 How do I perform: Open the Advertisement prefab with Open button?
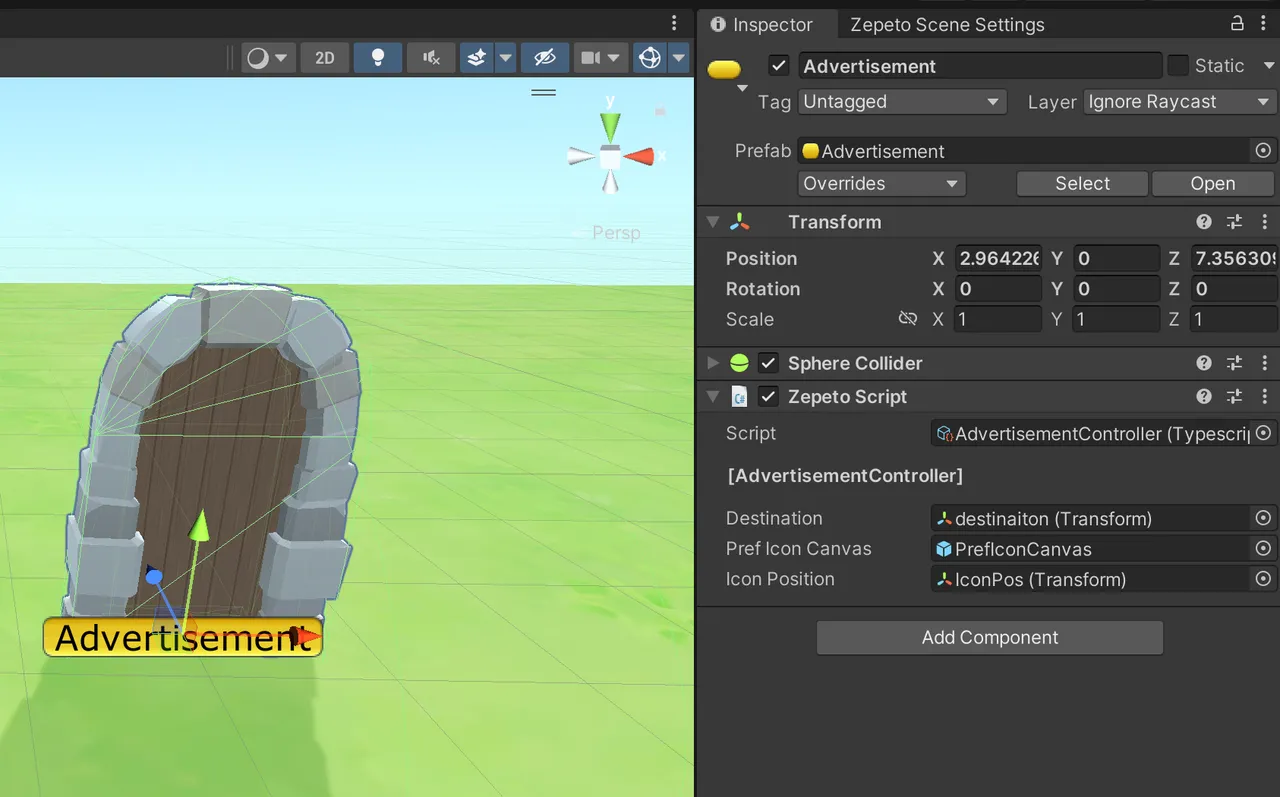tap(1213, 183)
